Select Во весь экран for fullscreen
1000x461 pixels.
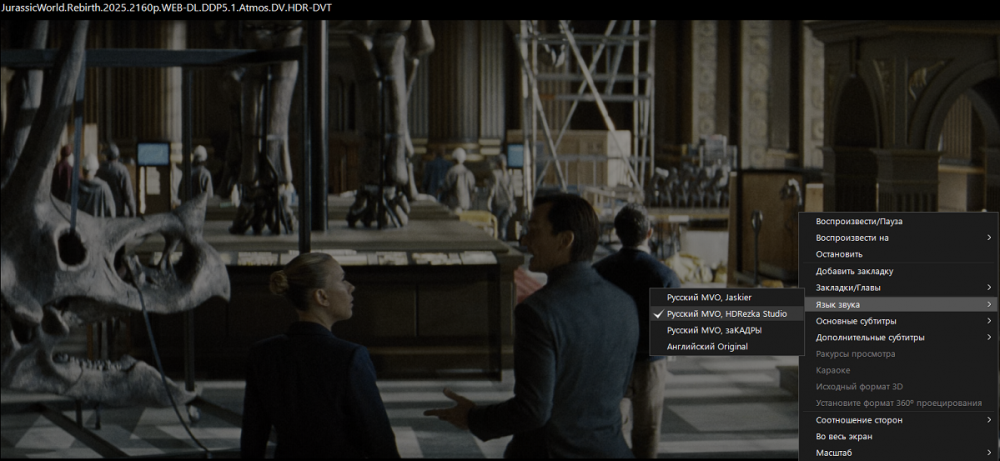(845, 437)
